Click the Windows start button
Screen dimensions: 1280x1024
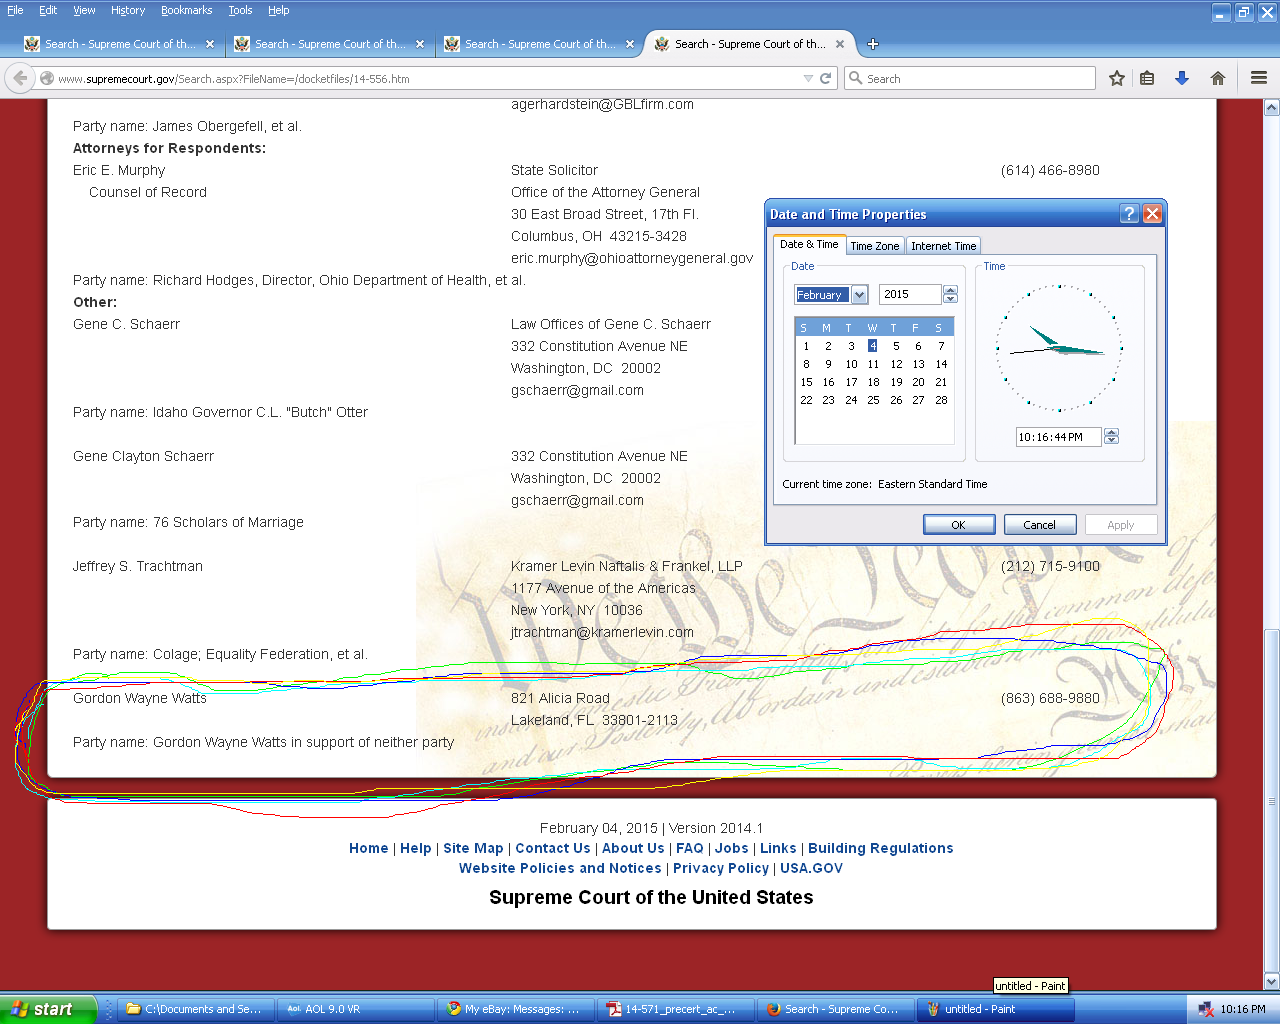(x=48, y=1009)
